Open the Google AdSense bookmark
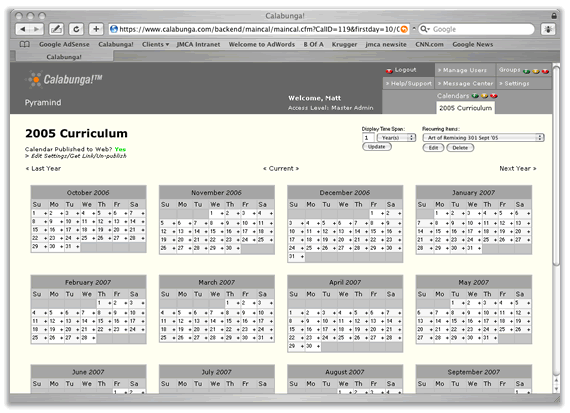This screenshot has width=570, height=413. 64,44
